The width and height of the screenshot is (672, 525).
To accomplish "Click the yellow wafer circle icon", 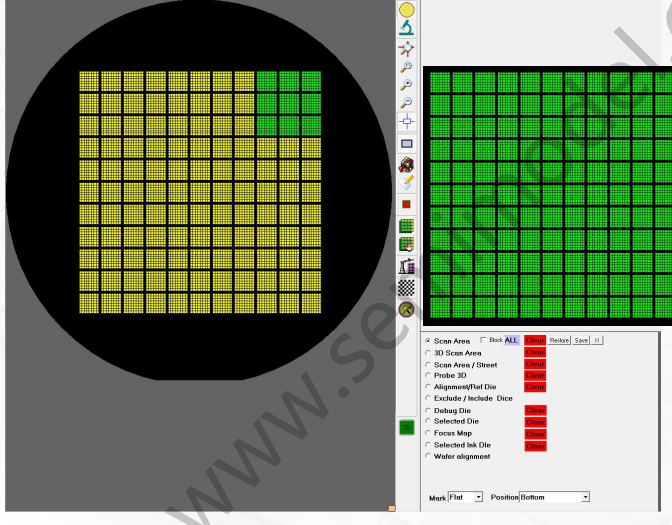I will click(407, 10).
